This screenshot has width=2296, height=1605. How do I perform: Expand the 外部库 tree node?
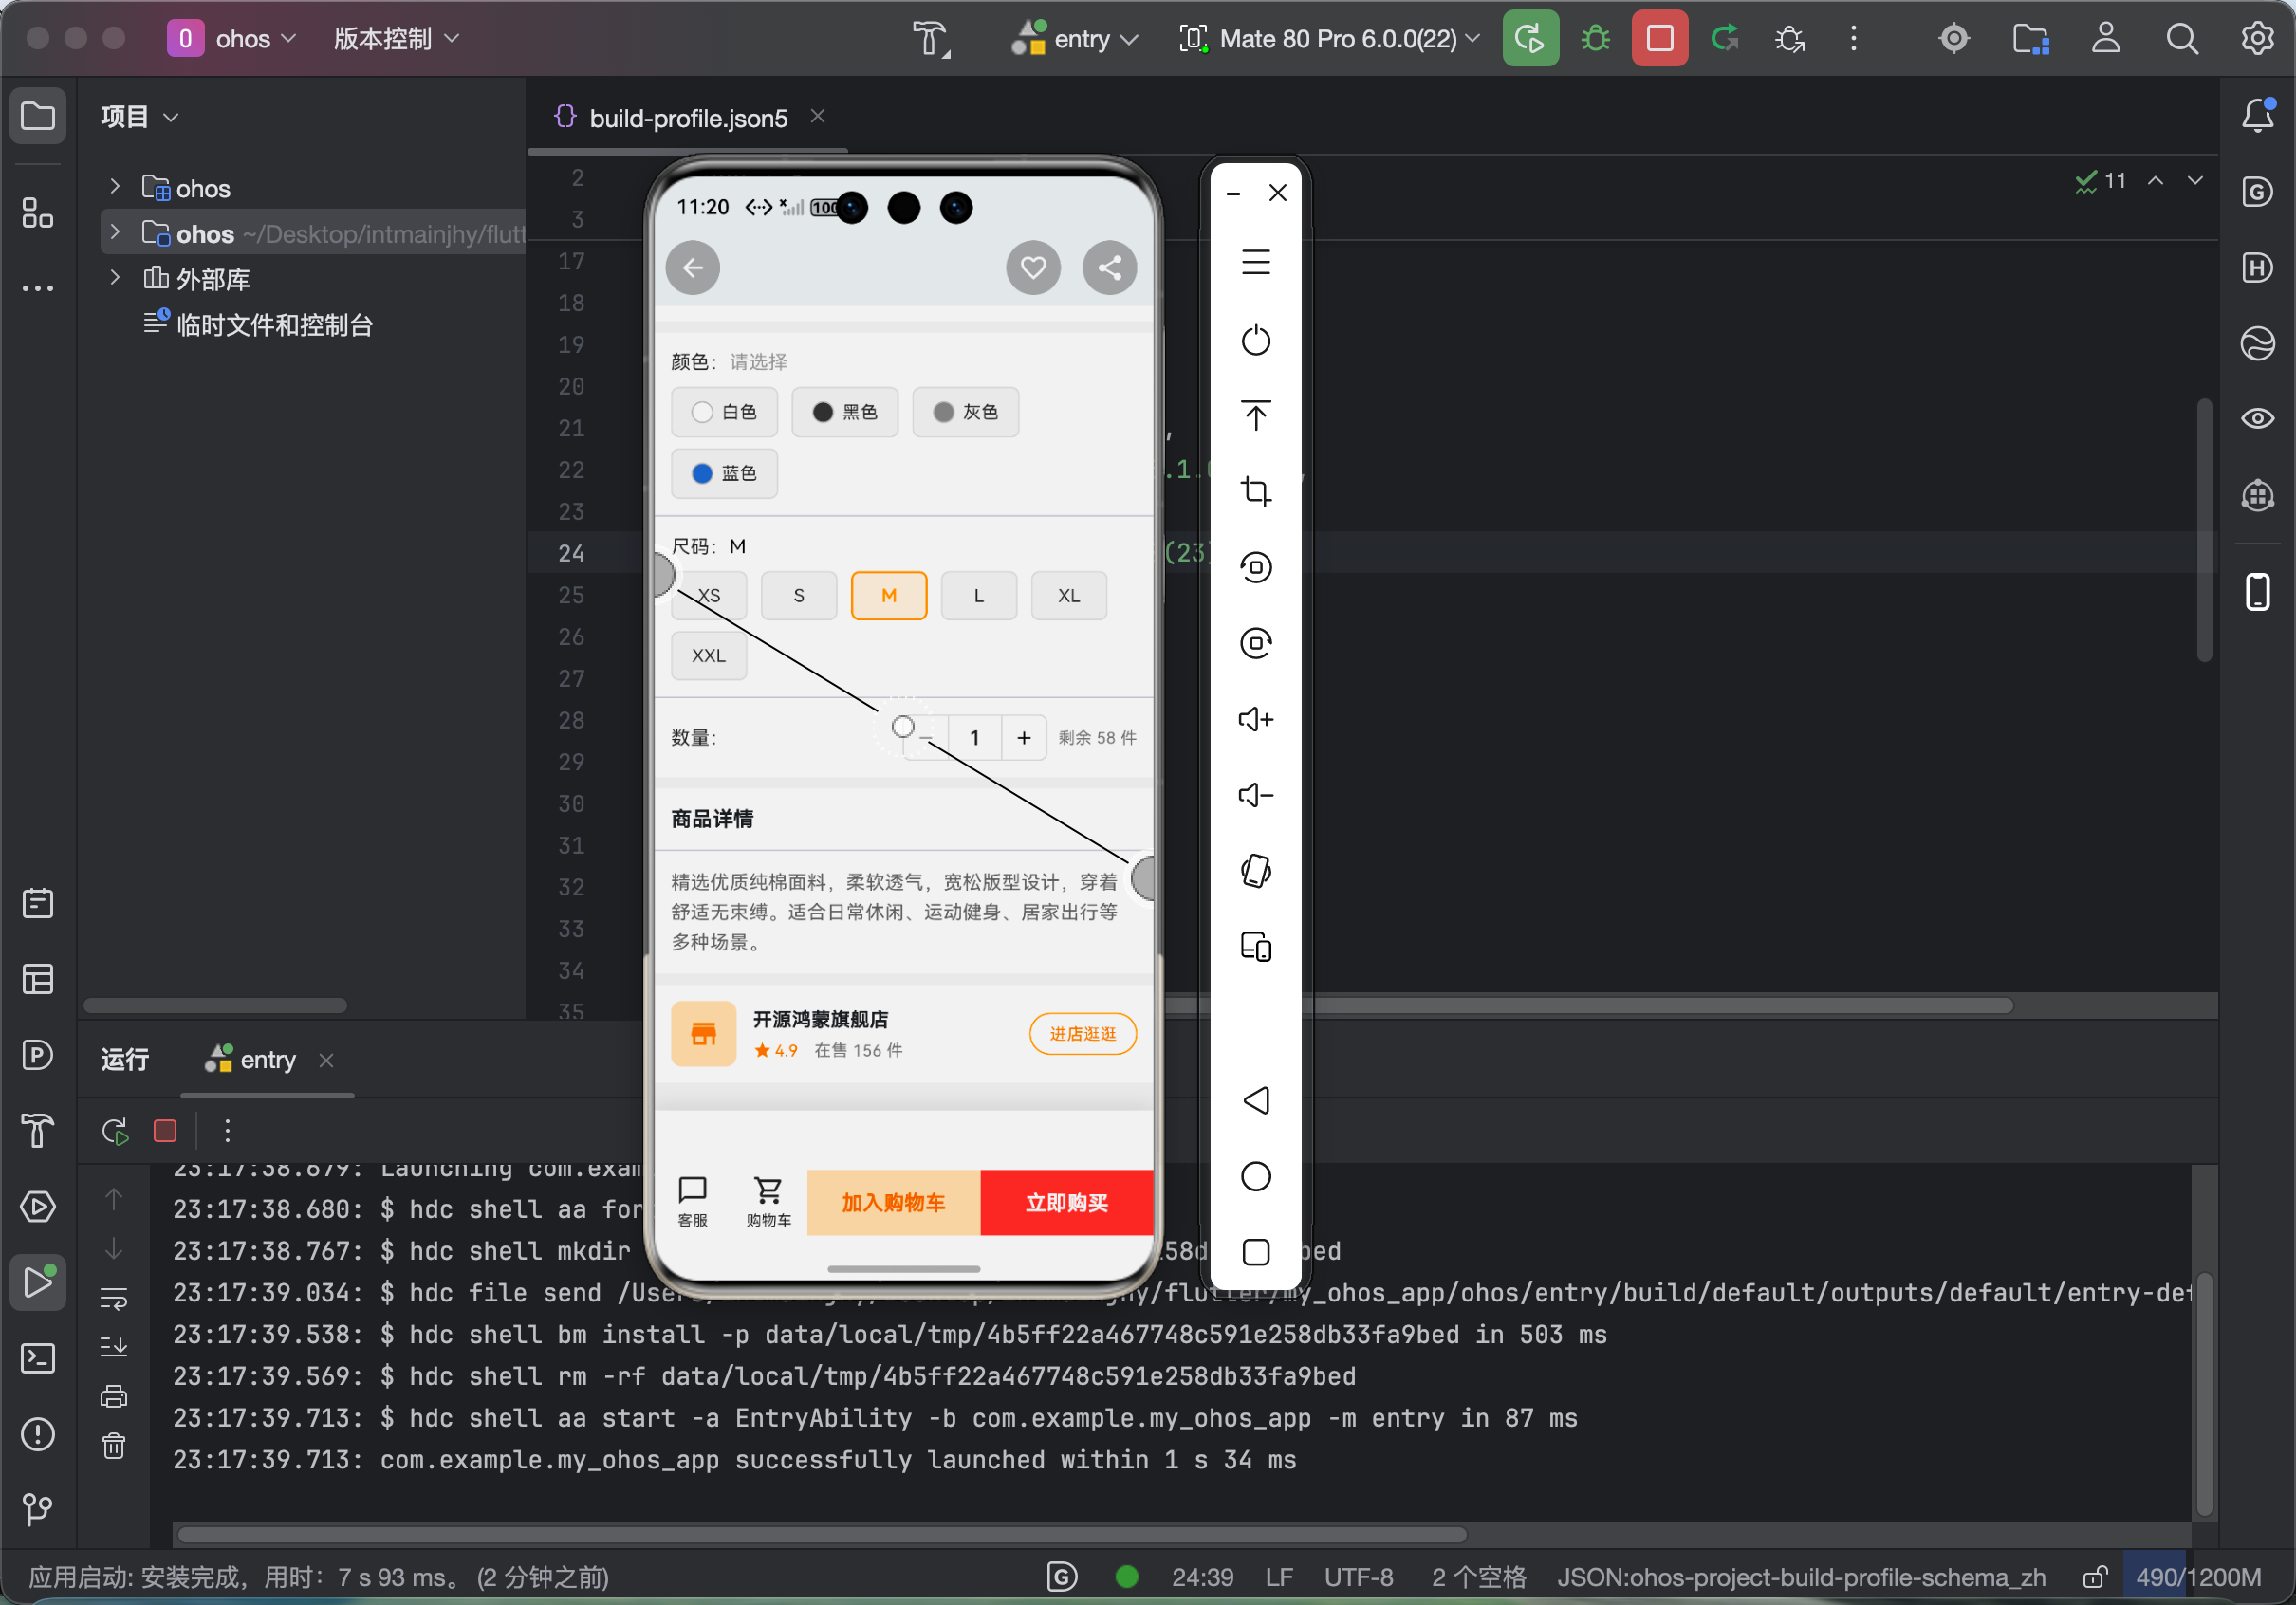click(115, 278)
